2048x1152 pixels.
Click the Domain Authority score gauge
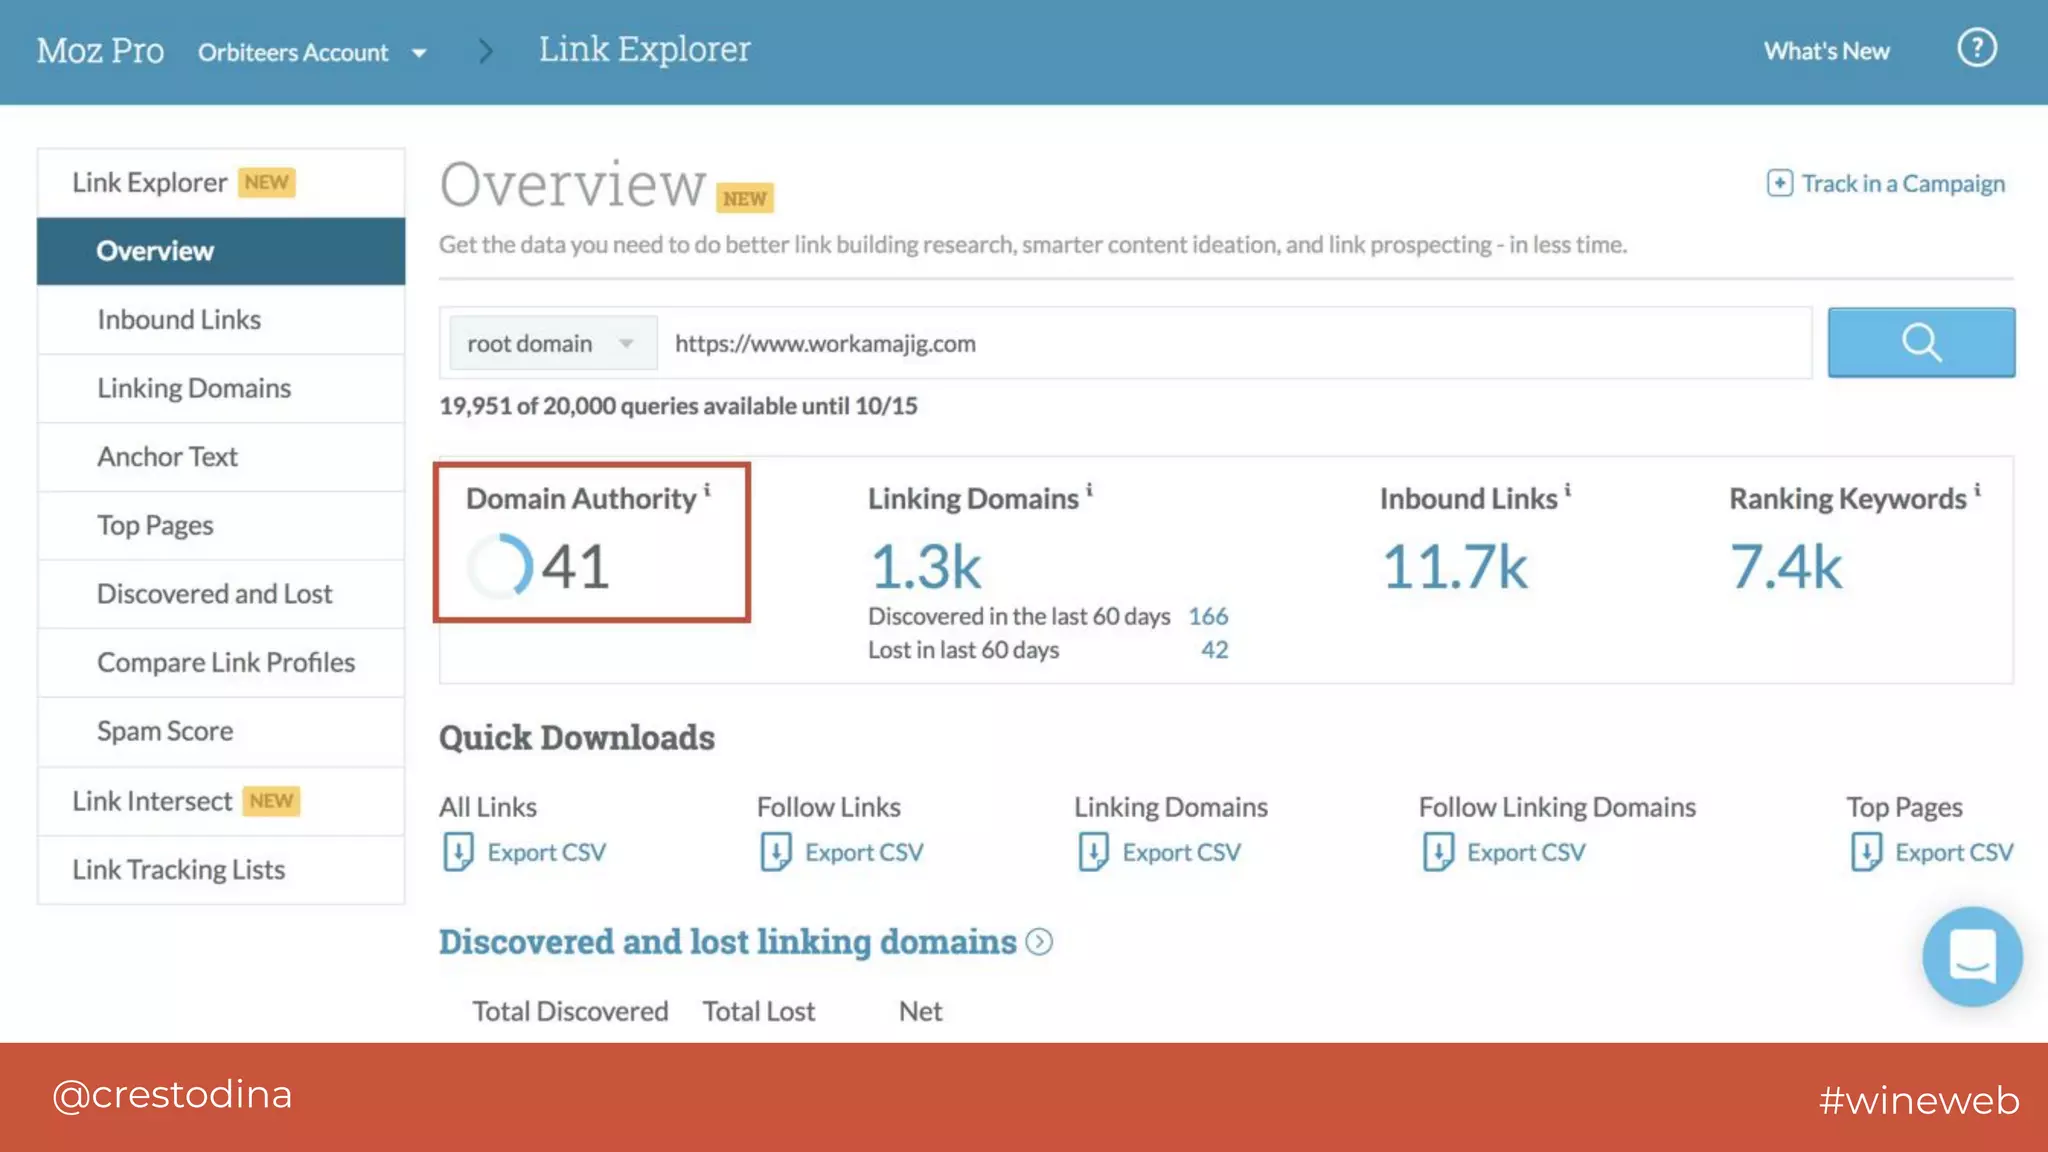point(500,566)
